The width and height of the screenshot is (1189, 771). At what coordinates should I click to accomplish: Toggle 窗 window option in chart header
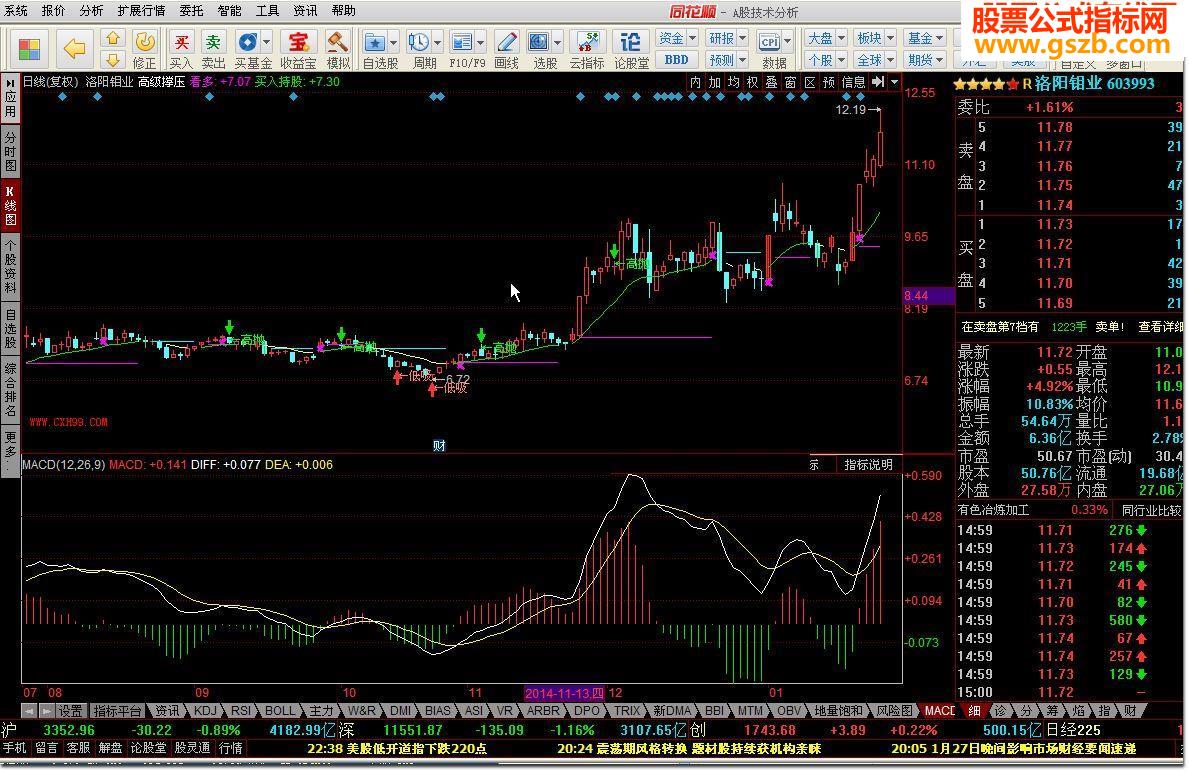click(x=791, y=82)
